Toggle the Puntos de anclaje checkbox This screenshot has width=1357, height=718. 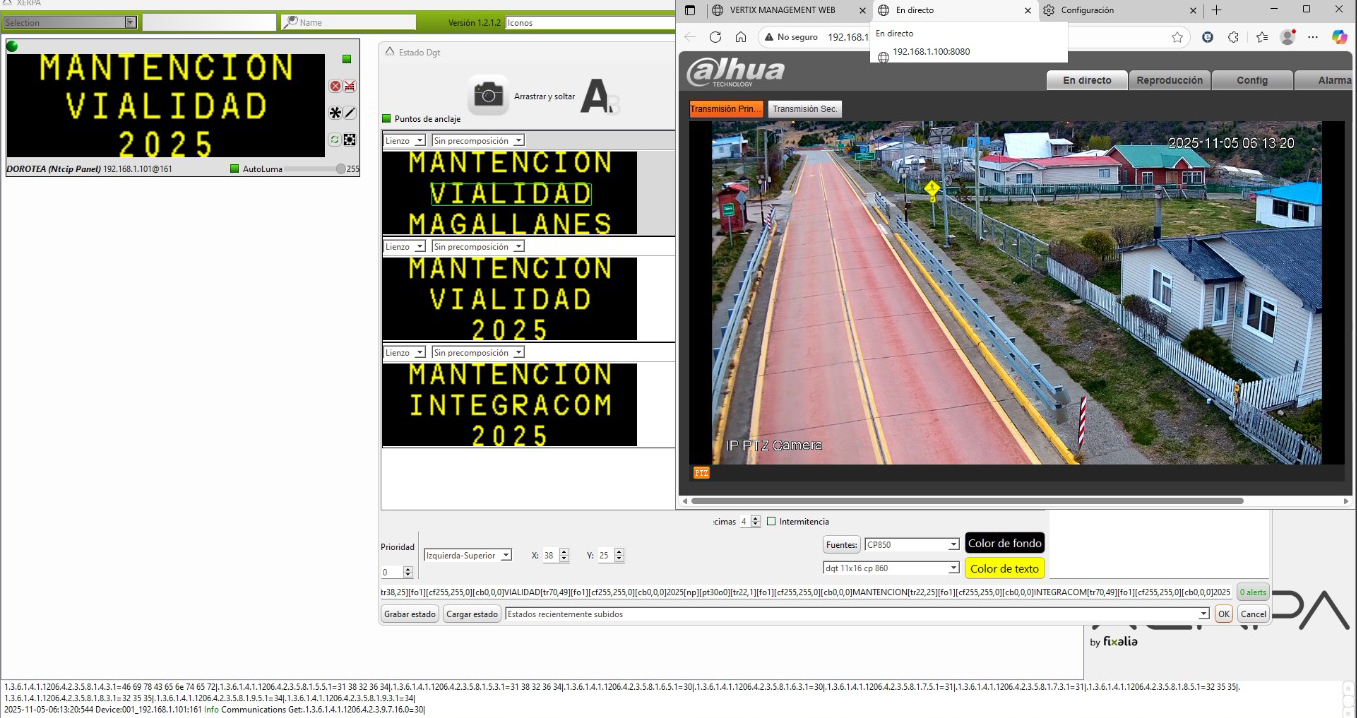pyautogui.click(x=387, y=119)
